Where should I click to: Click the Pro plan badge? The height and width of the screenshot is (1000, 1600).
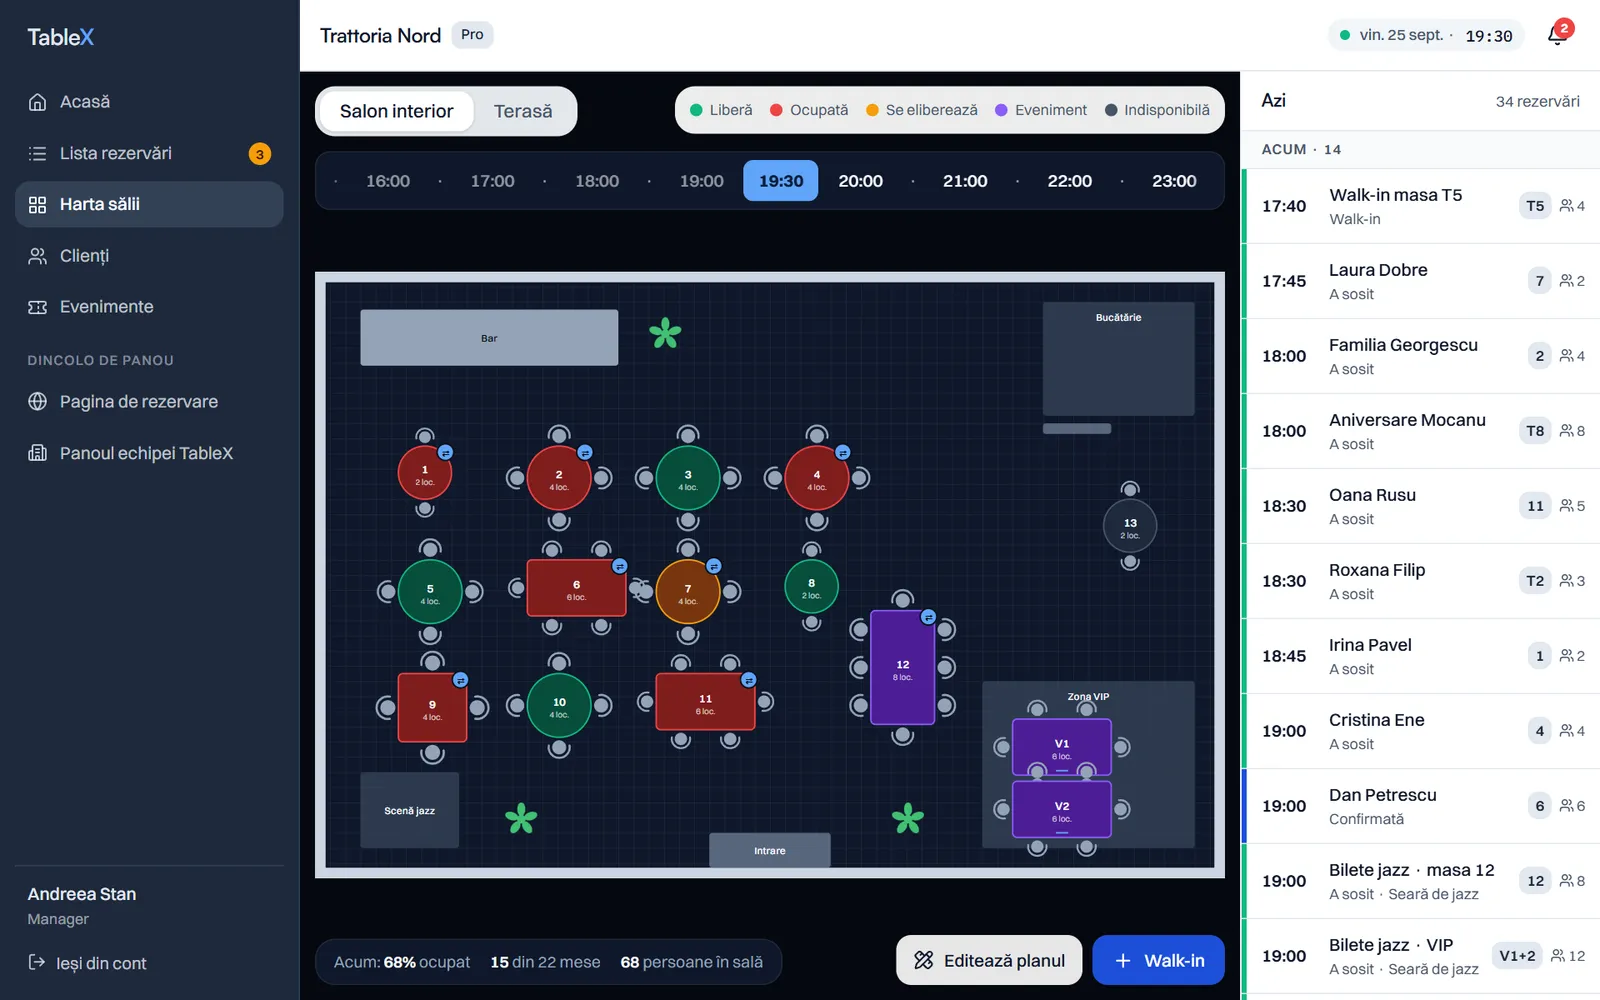coord(472,35)
